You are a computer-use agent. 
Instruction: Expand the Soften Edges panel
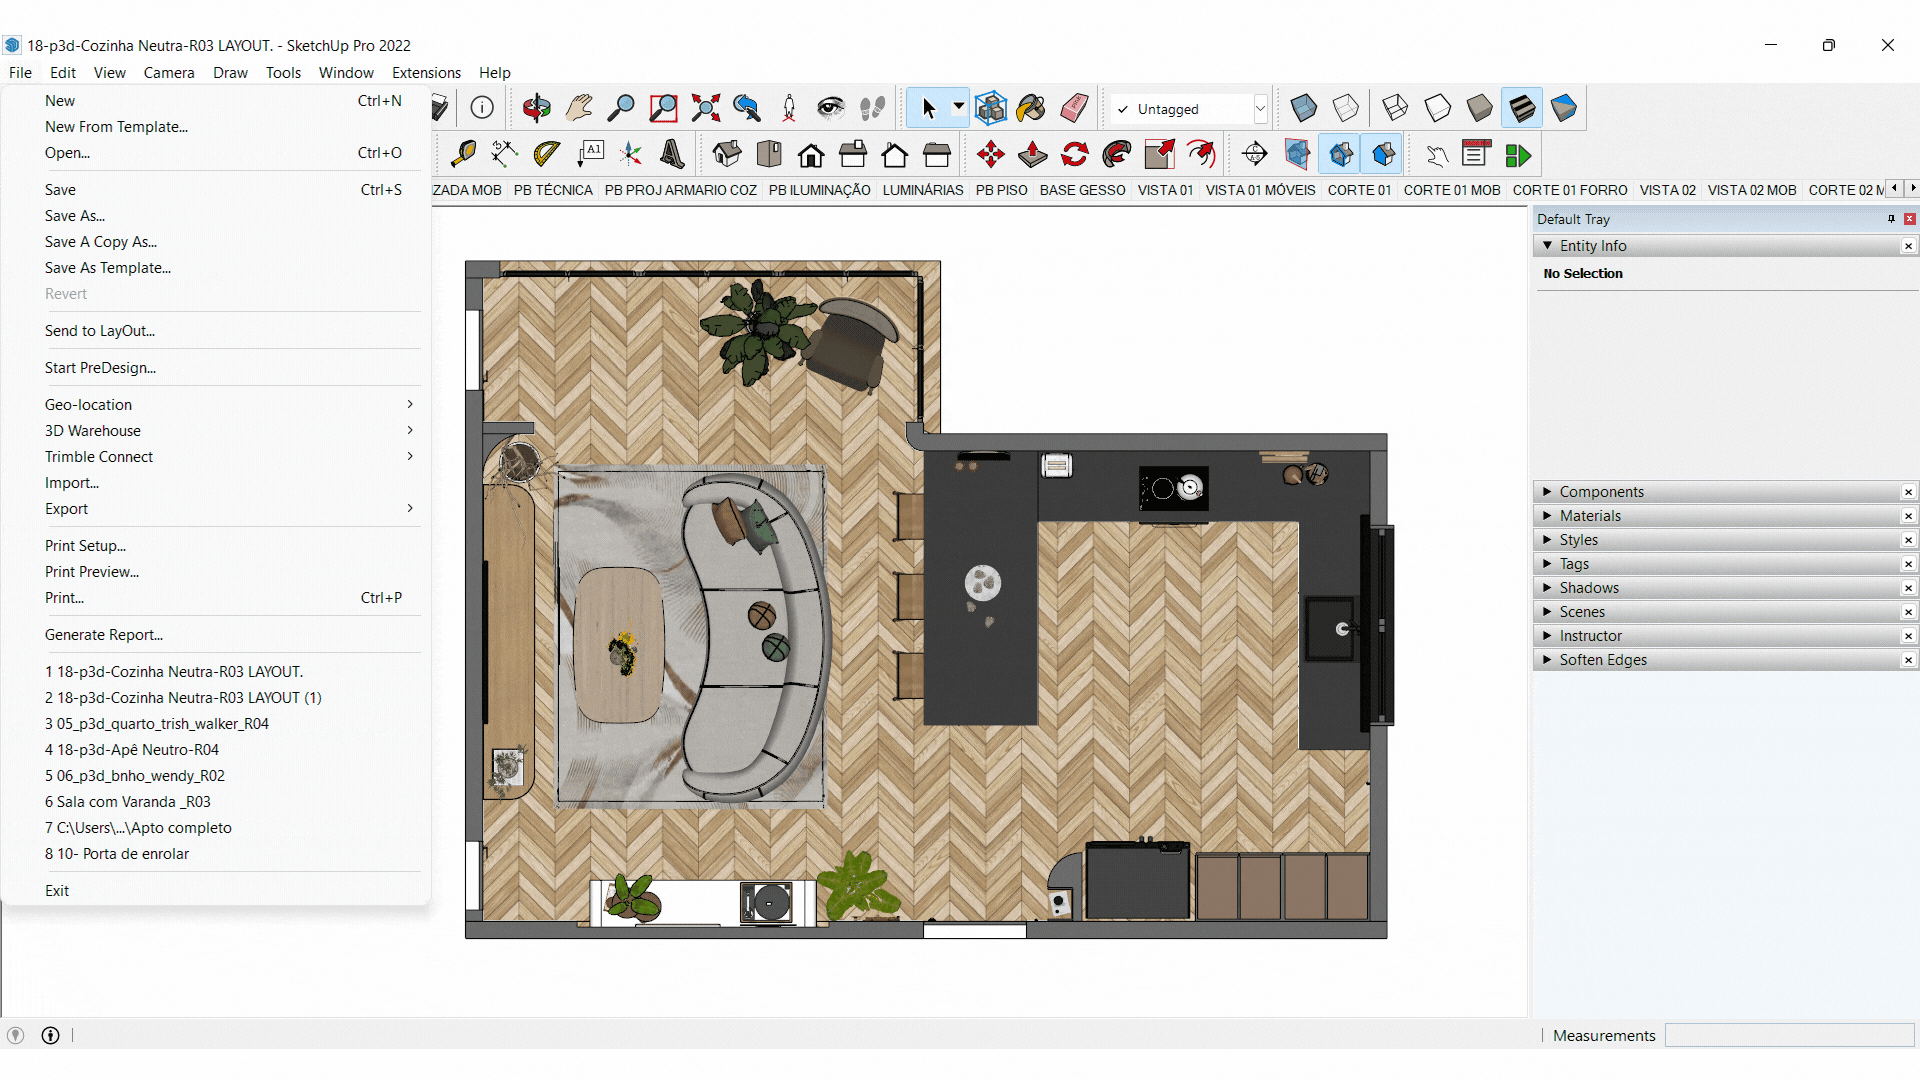tap(1548, 660)
